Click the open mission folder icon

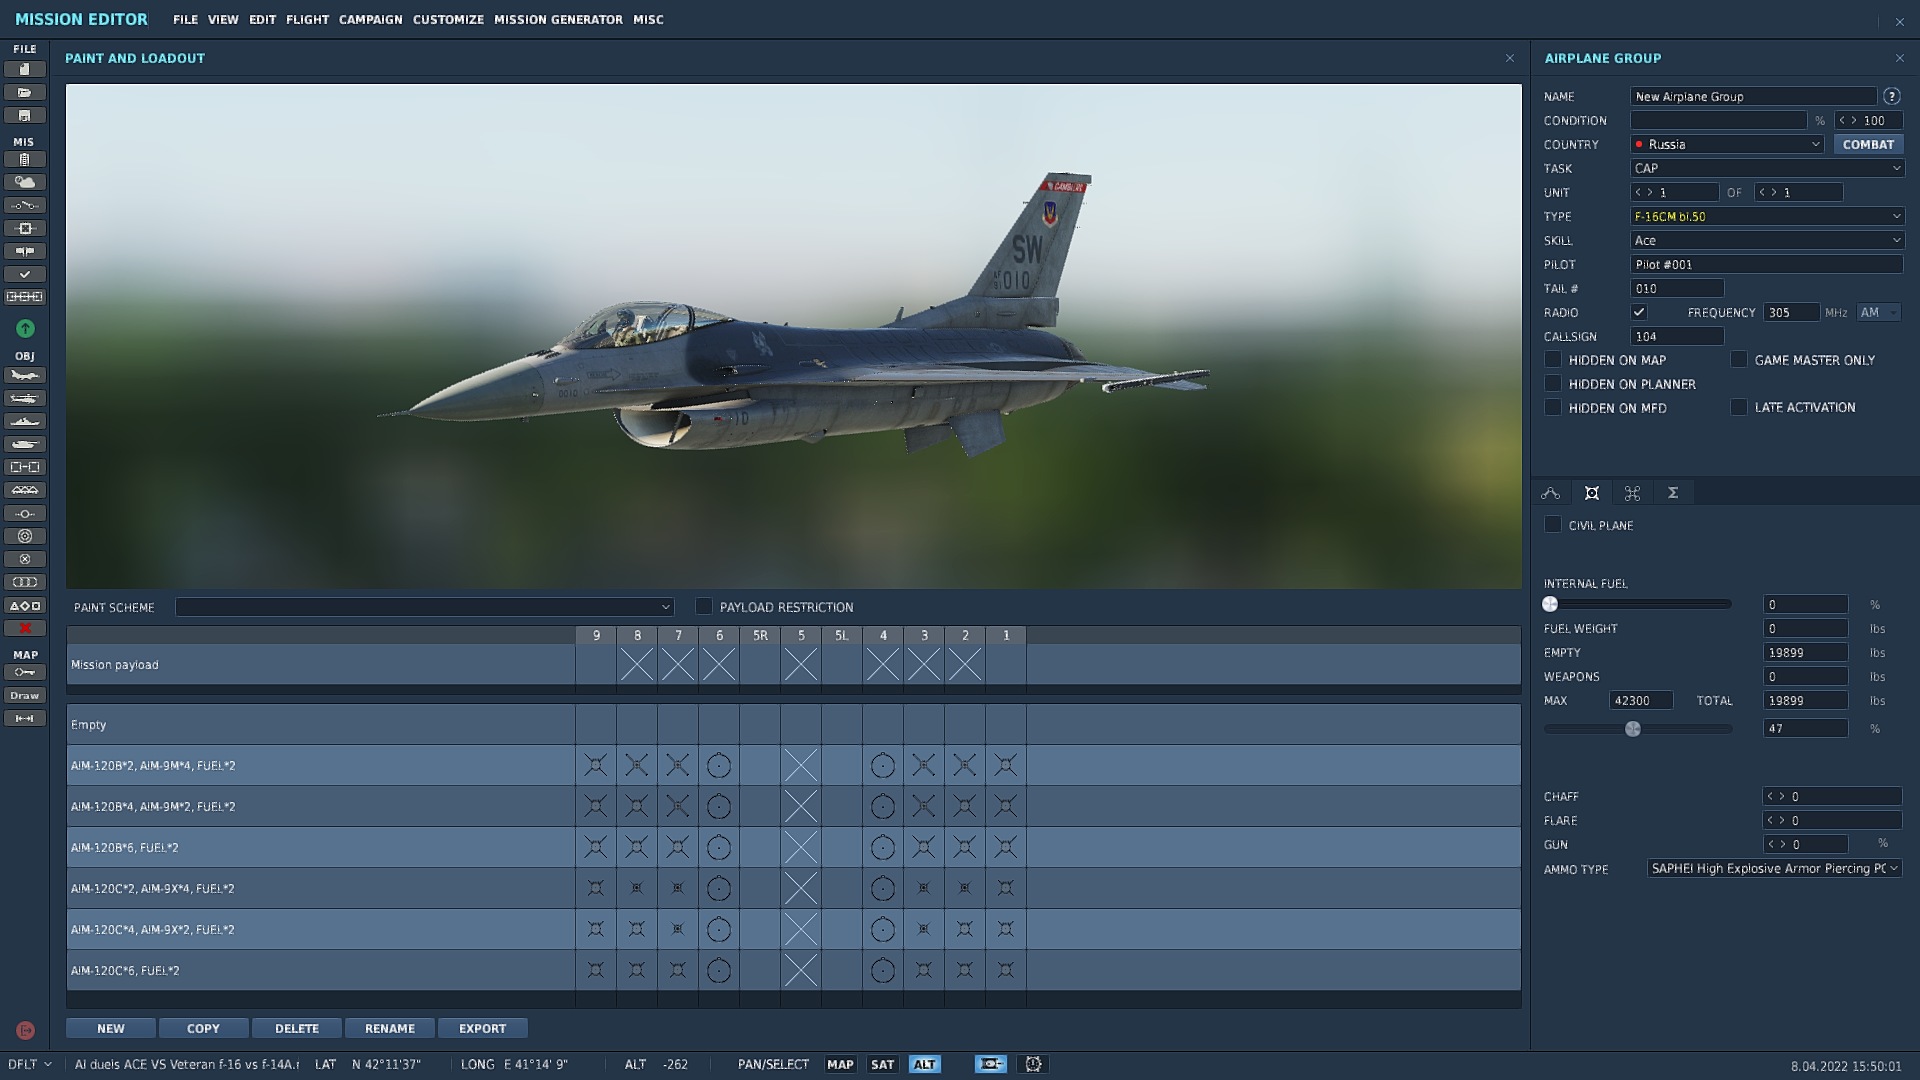(x=25, y=92)
